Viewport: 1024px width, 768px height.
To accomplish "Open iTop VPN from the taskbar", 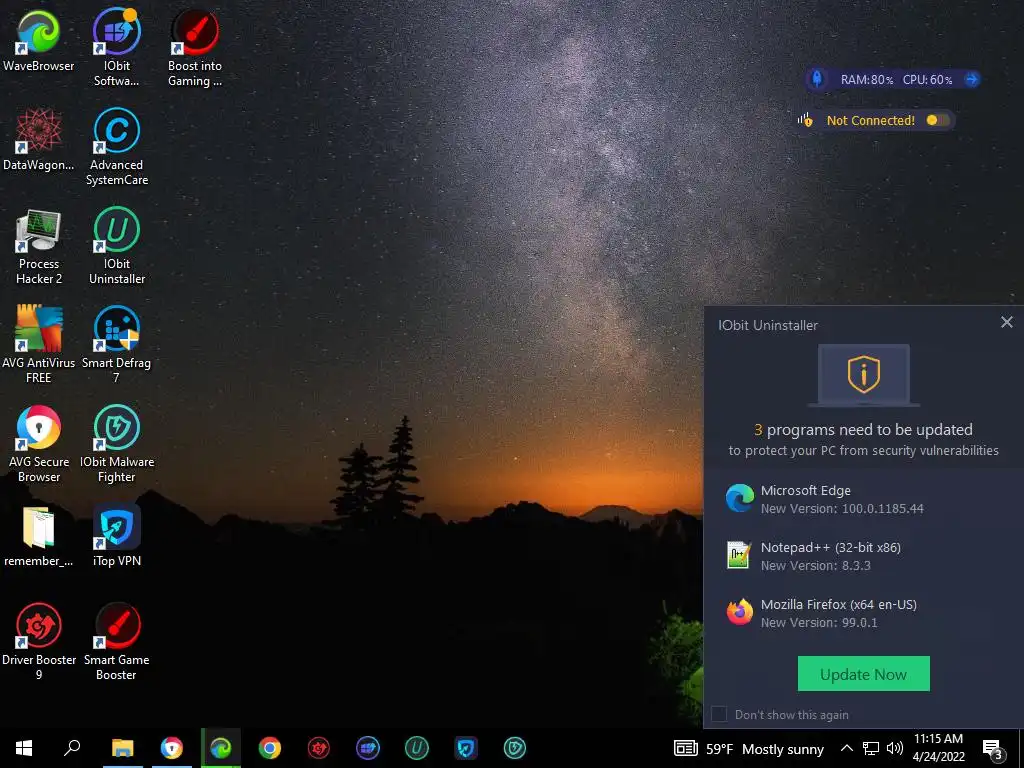I will (466, 748).
